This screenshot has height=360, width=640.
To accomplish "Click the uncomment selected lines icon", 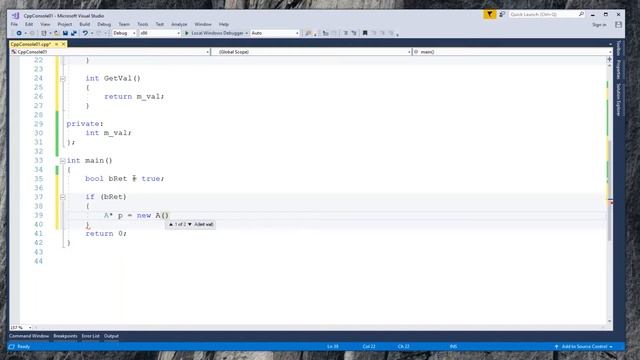I will [x=354, y=33].
